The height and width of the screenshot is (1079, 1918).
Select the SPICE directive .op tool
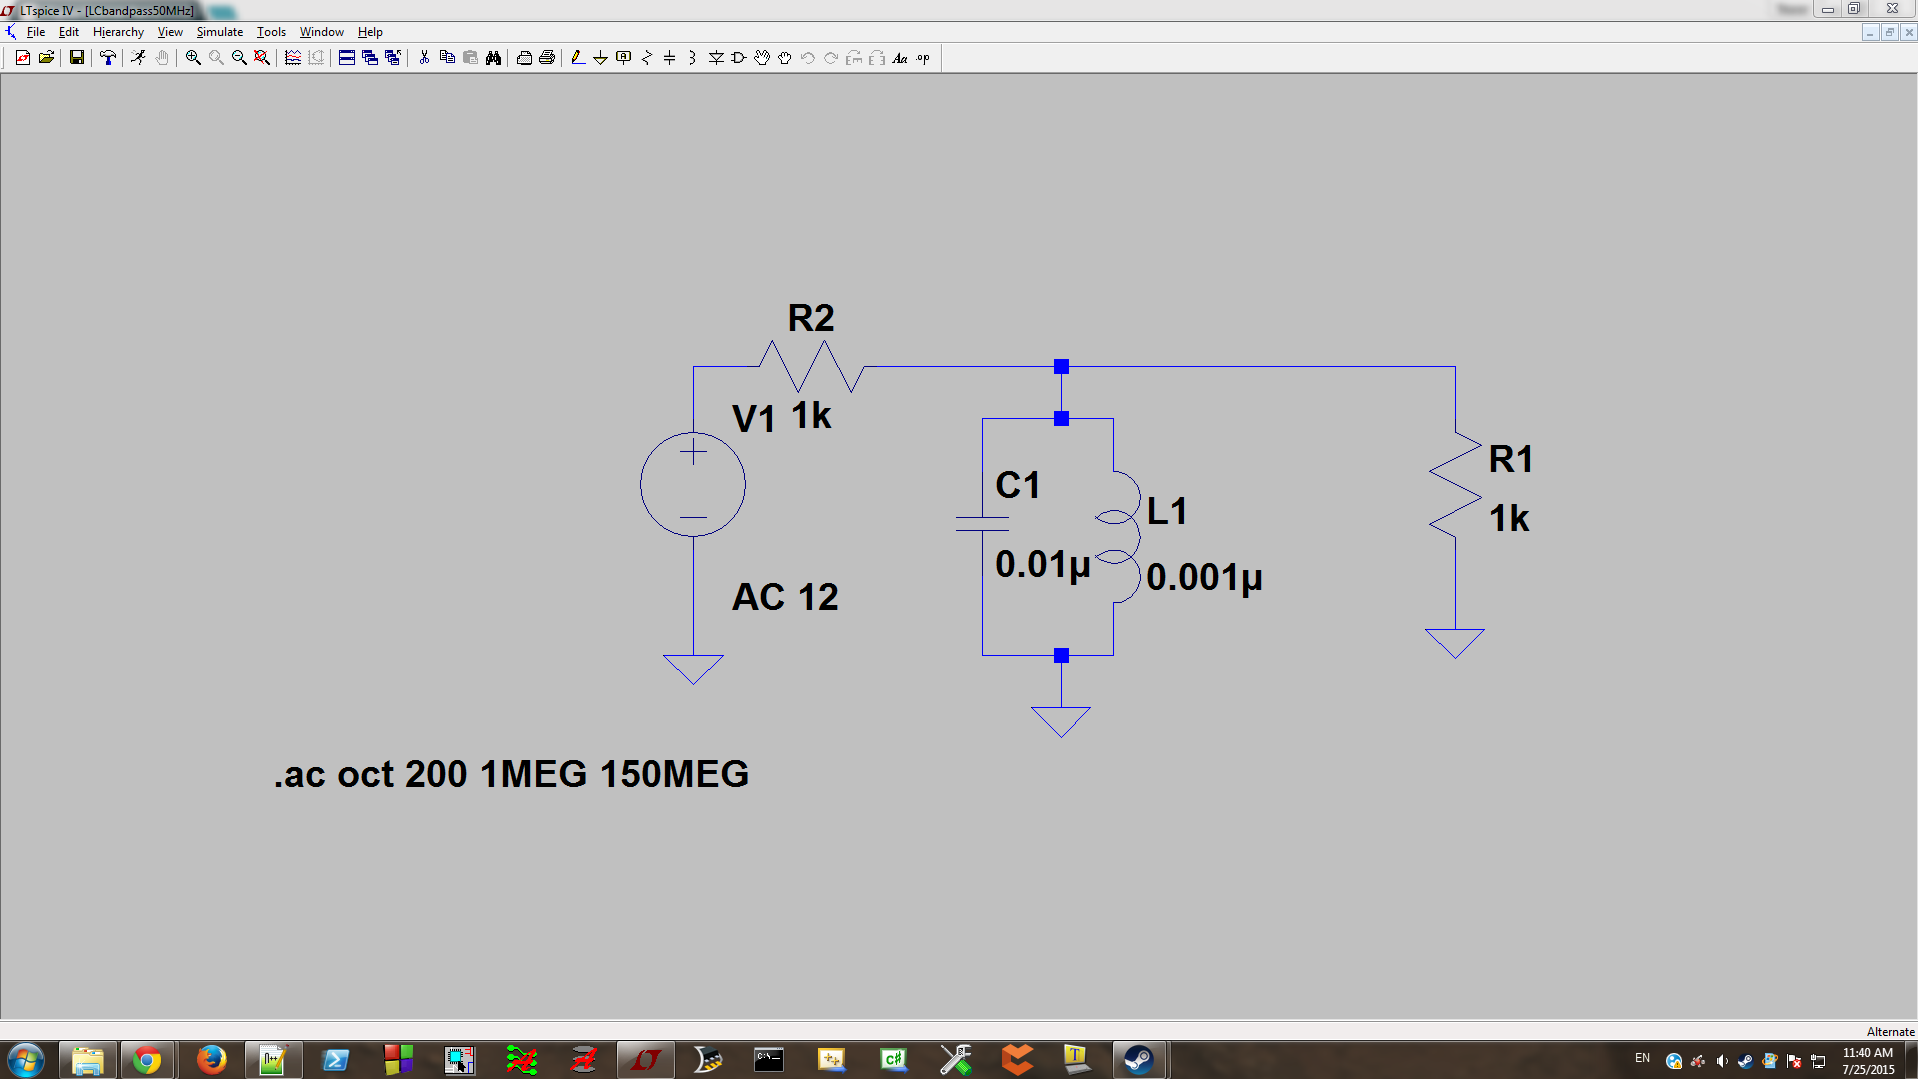click(922, 57)
